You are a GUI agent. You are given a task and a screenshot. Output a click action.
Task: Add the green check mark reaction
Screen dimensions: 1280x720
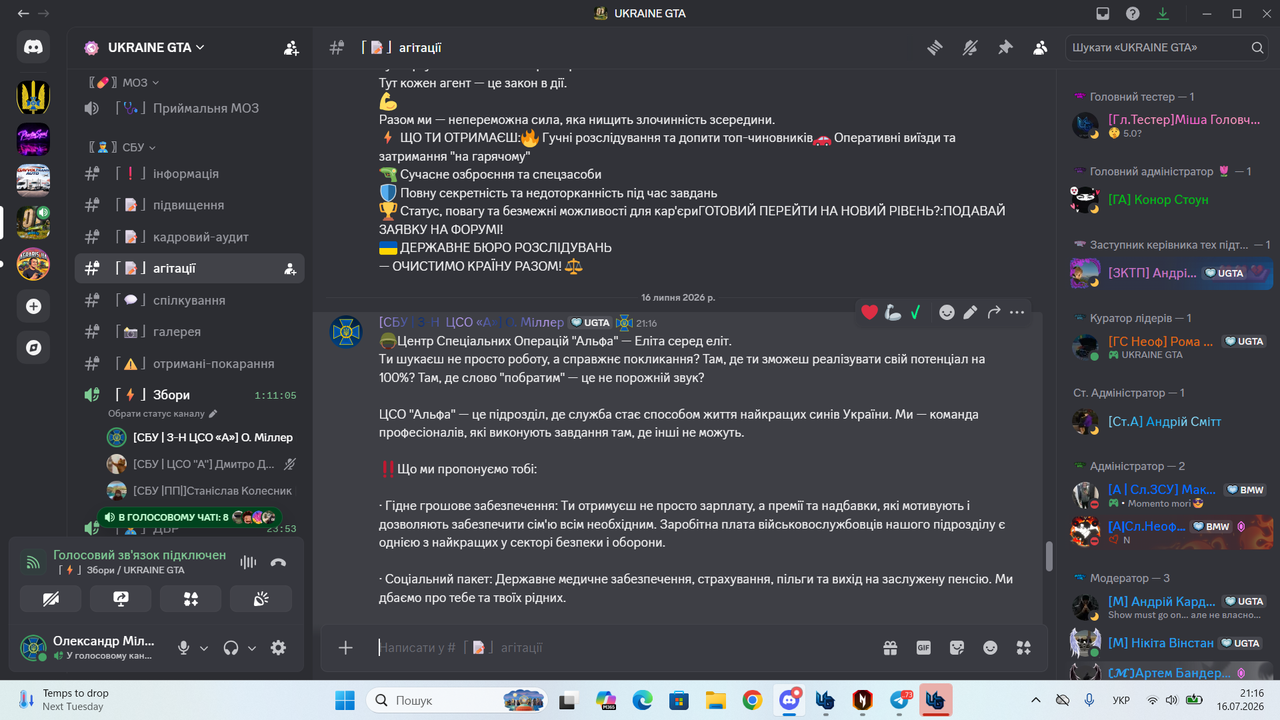click(x=915, y=312)
